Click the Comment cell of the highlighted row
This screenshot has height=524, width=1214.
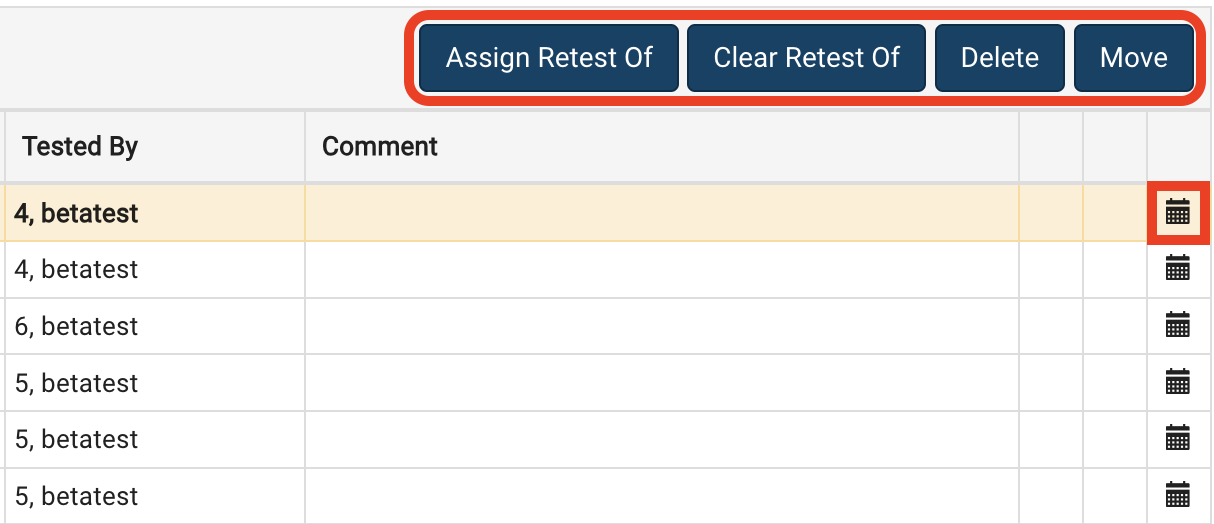click(x=662, y=213)
